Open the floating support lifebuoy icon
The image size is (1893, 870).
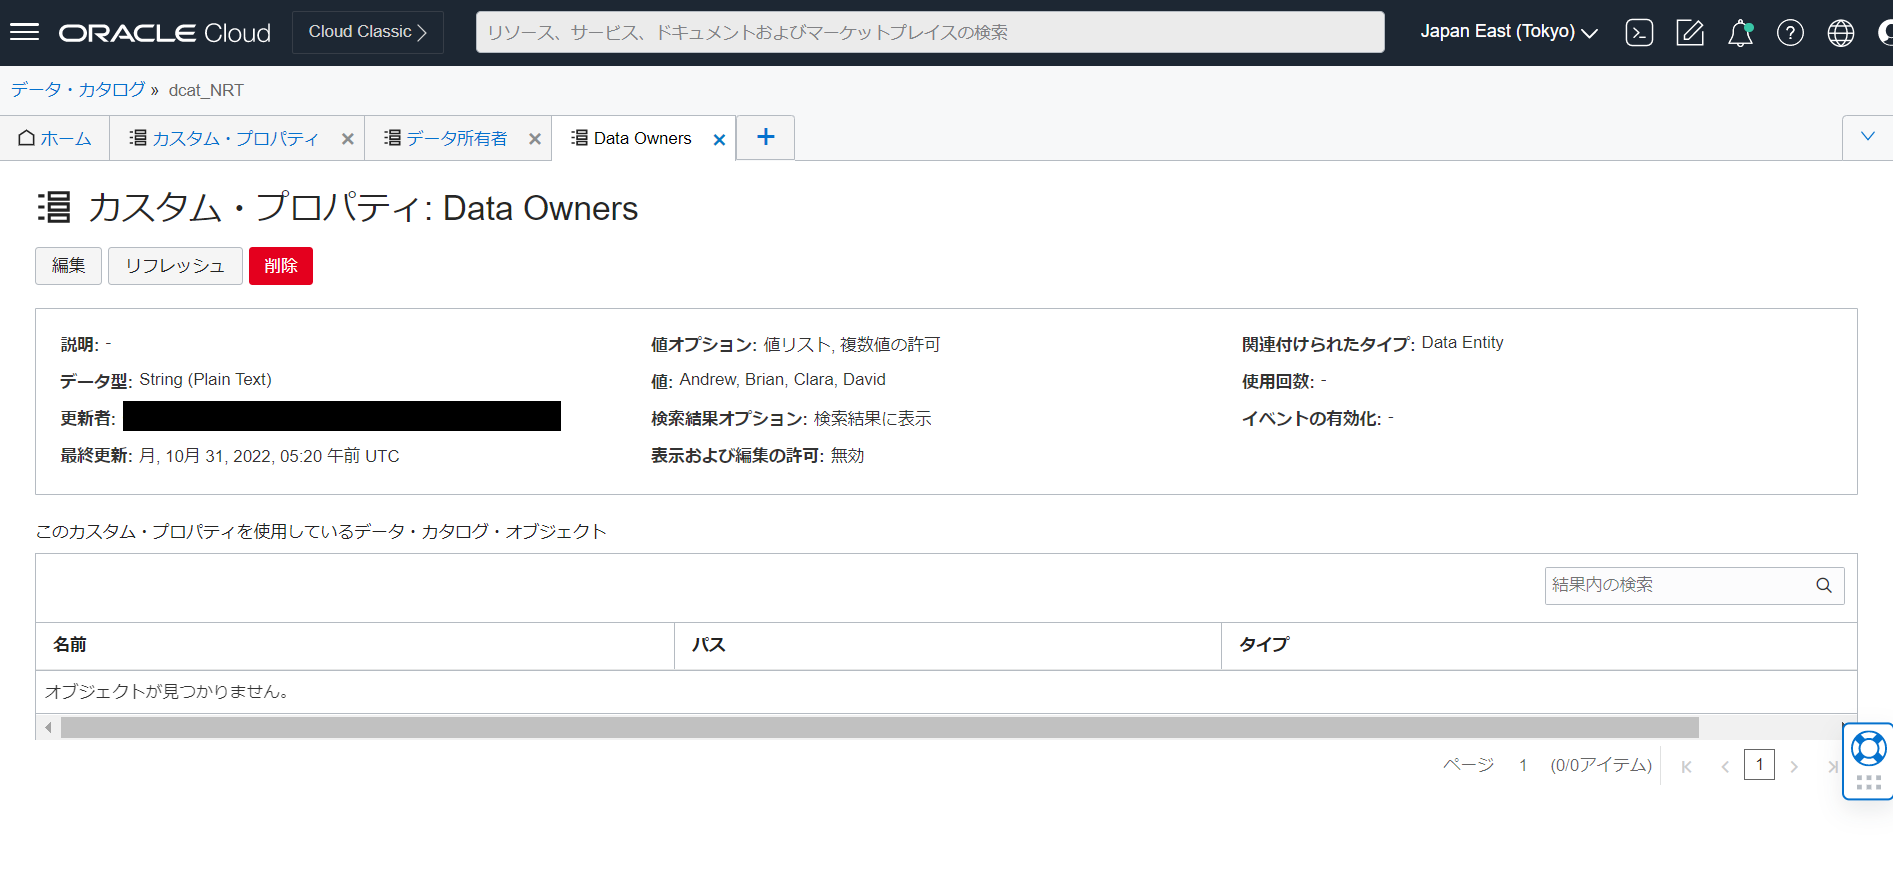(x=1868, y=749)
